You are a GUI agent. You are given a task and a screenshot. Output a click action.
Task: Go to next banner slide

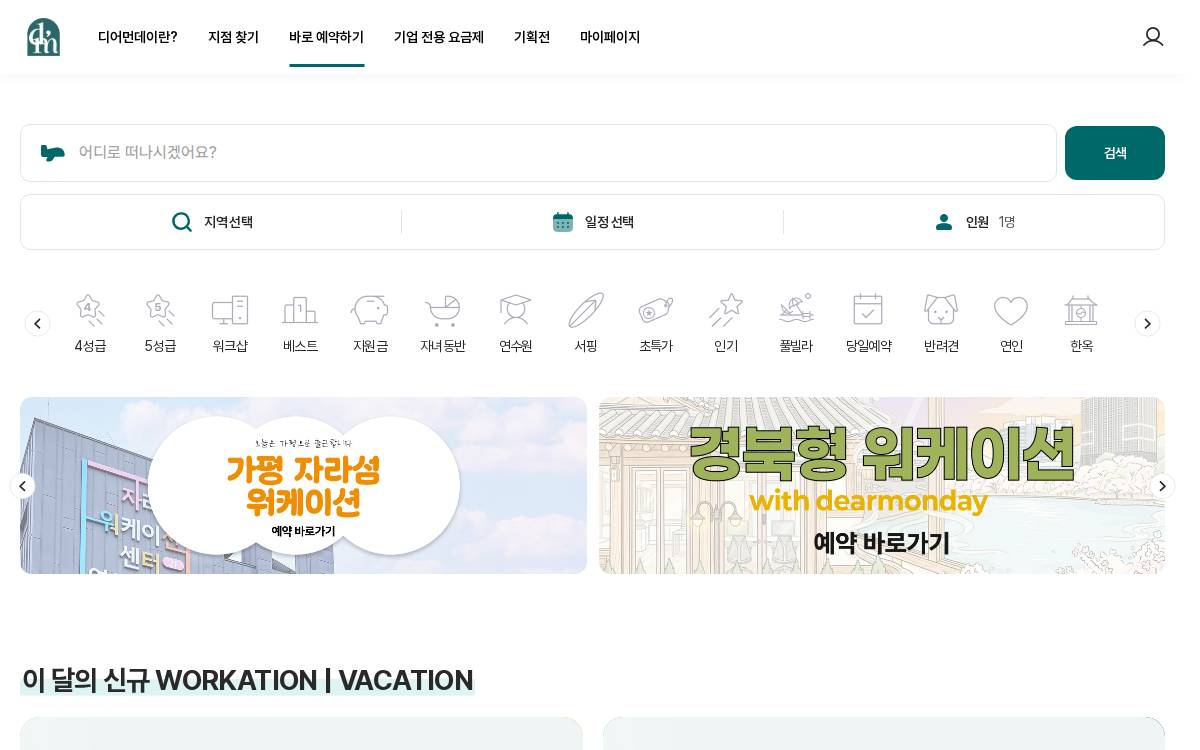tap(1162, 486)
